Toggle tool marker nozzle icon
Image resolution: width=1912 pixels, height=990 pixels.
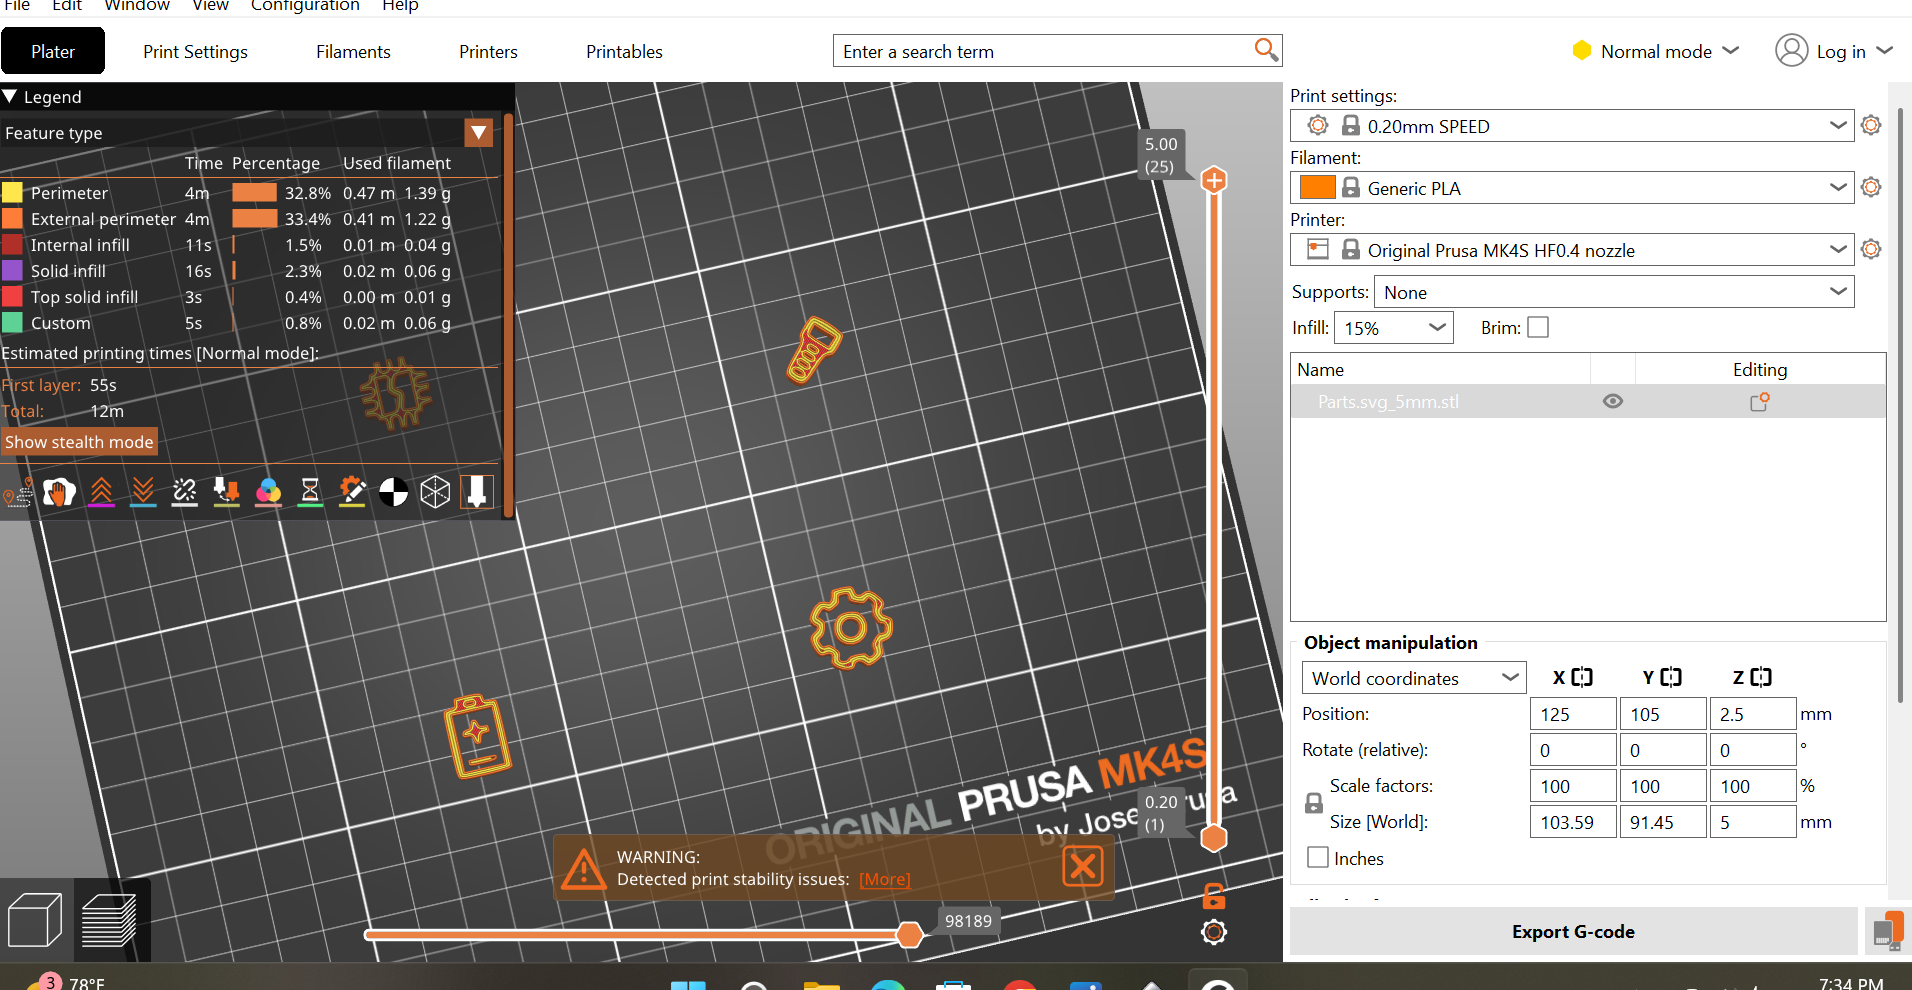[477, 492]
